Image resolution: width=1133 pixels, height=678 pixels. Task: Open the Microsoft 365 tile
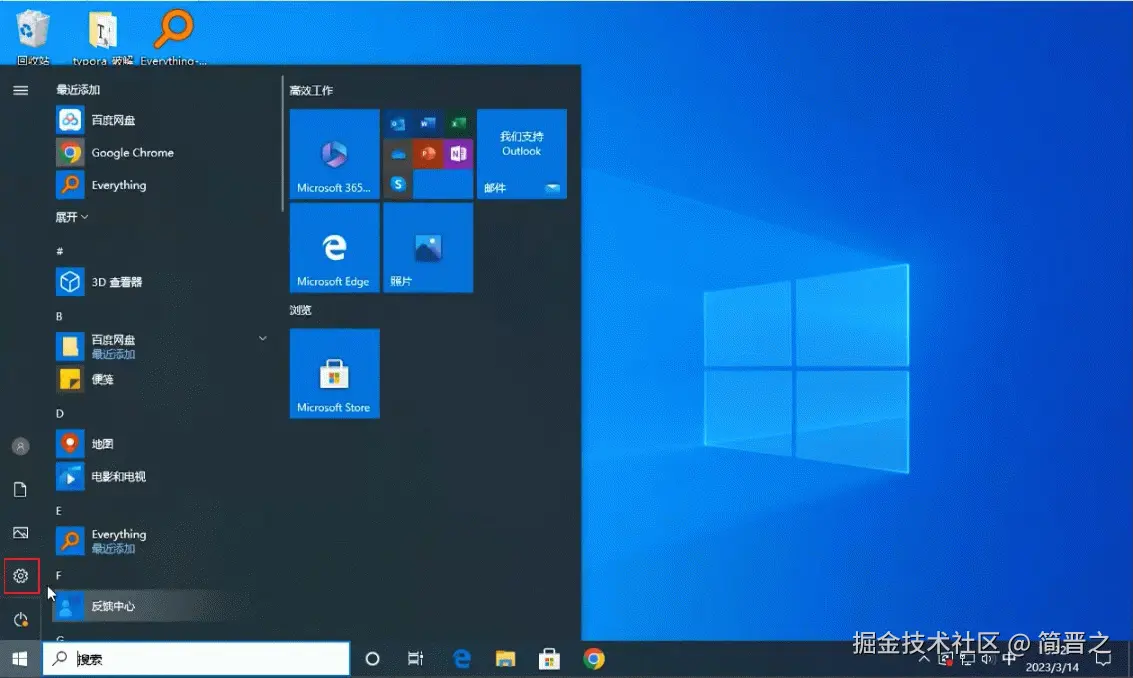pyautogui.click(x=335, y=154)
